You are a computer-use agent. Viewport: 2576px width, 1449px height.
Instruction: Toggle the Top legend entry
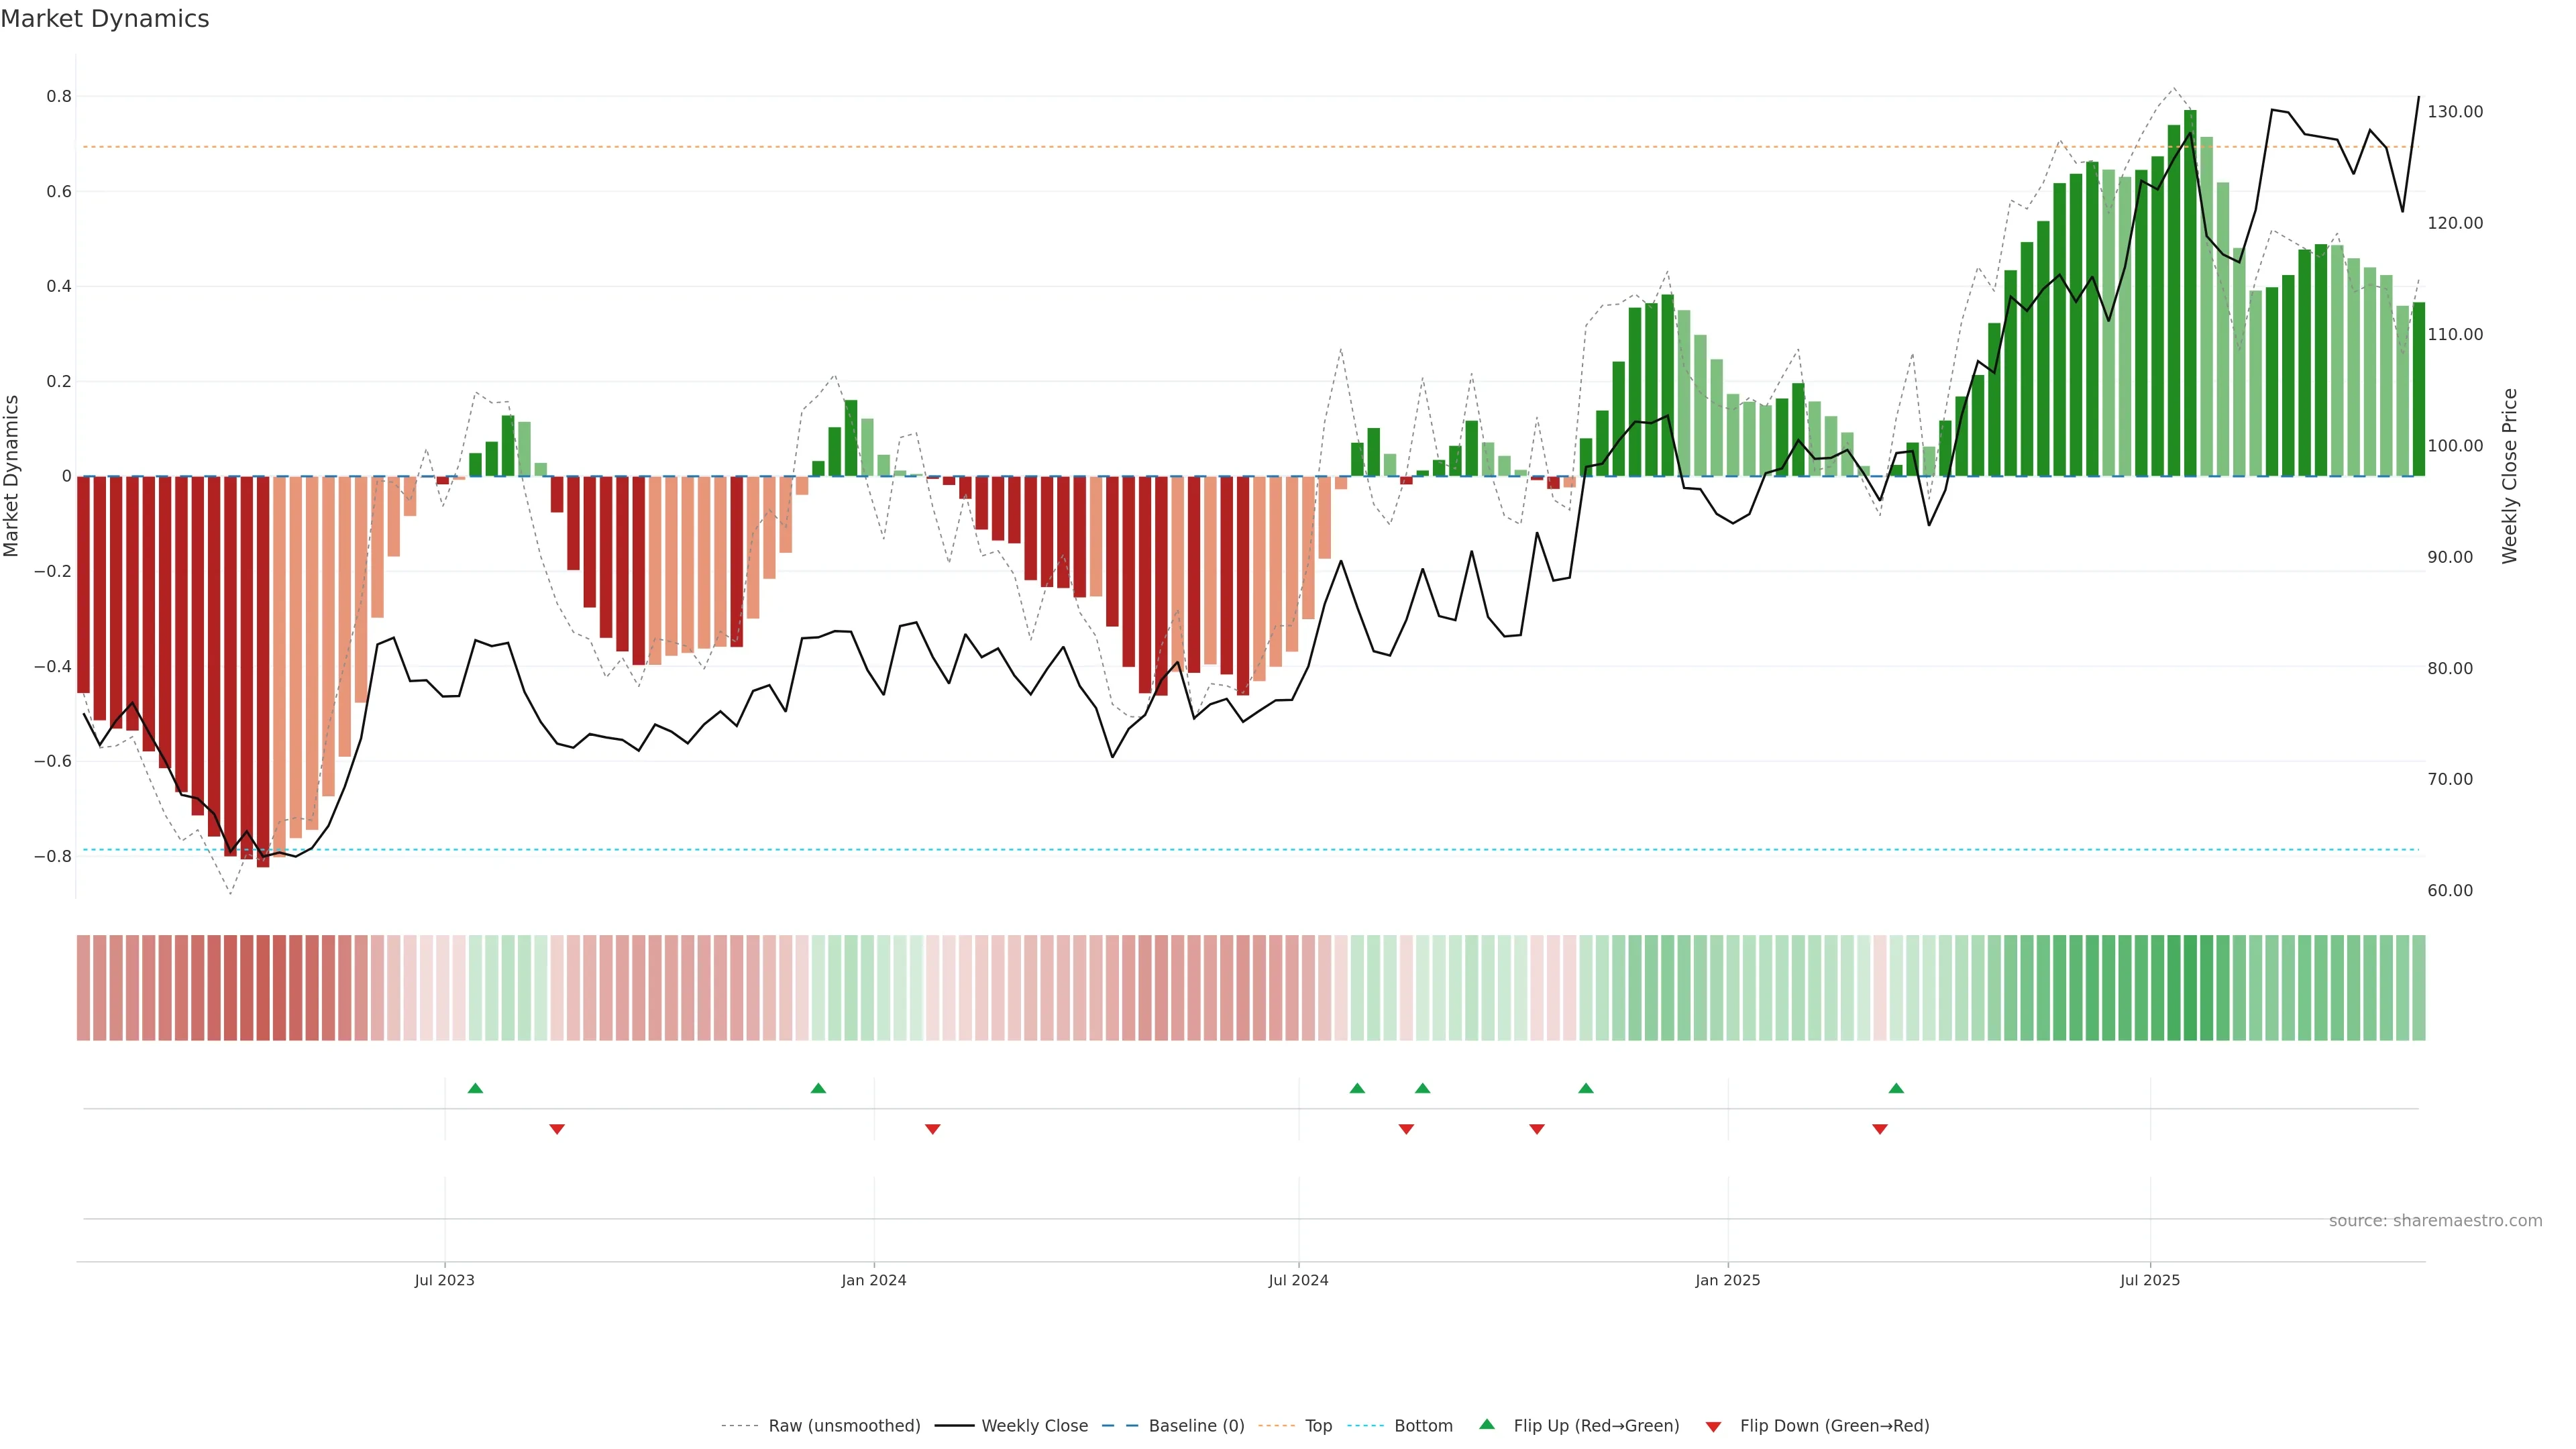point(1318,1425)
